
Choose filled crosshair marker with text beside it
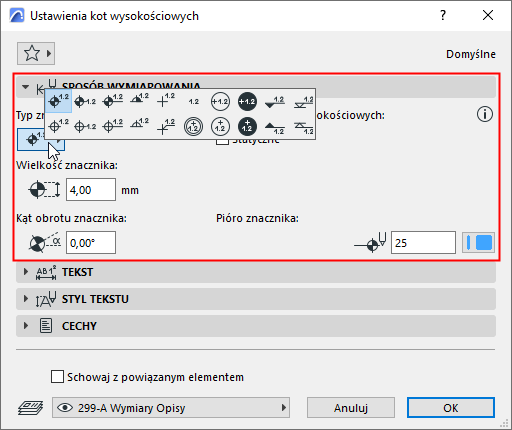(85, 101)
